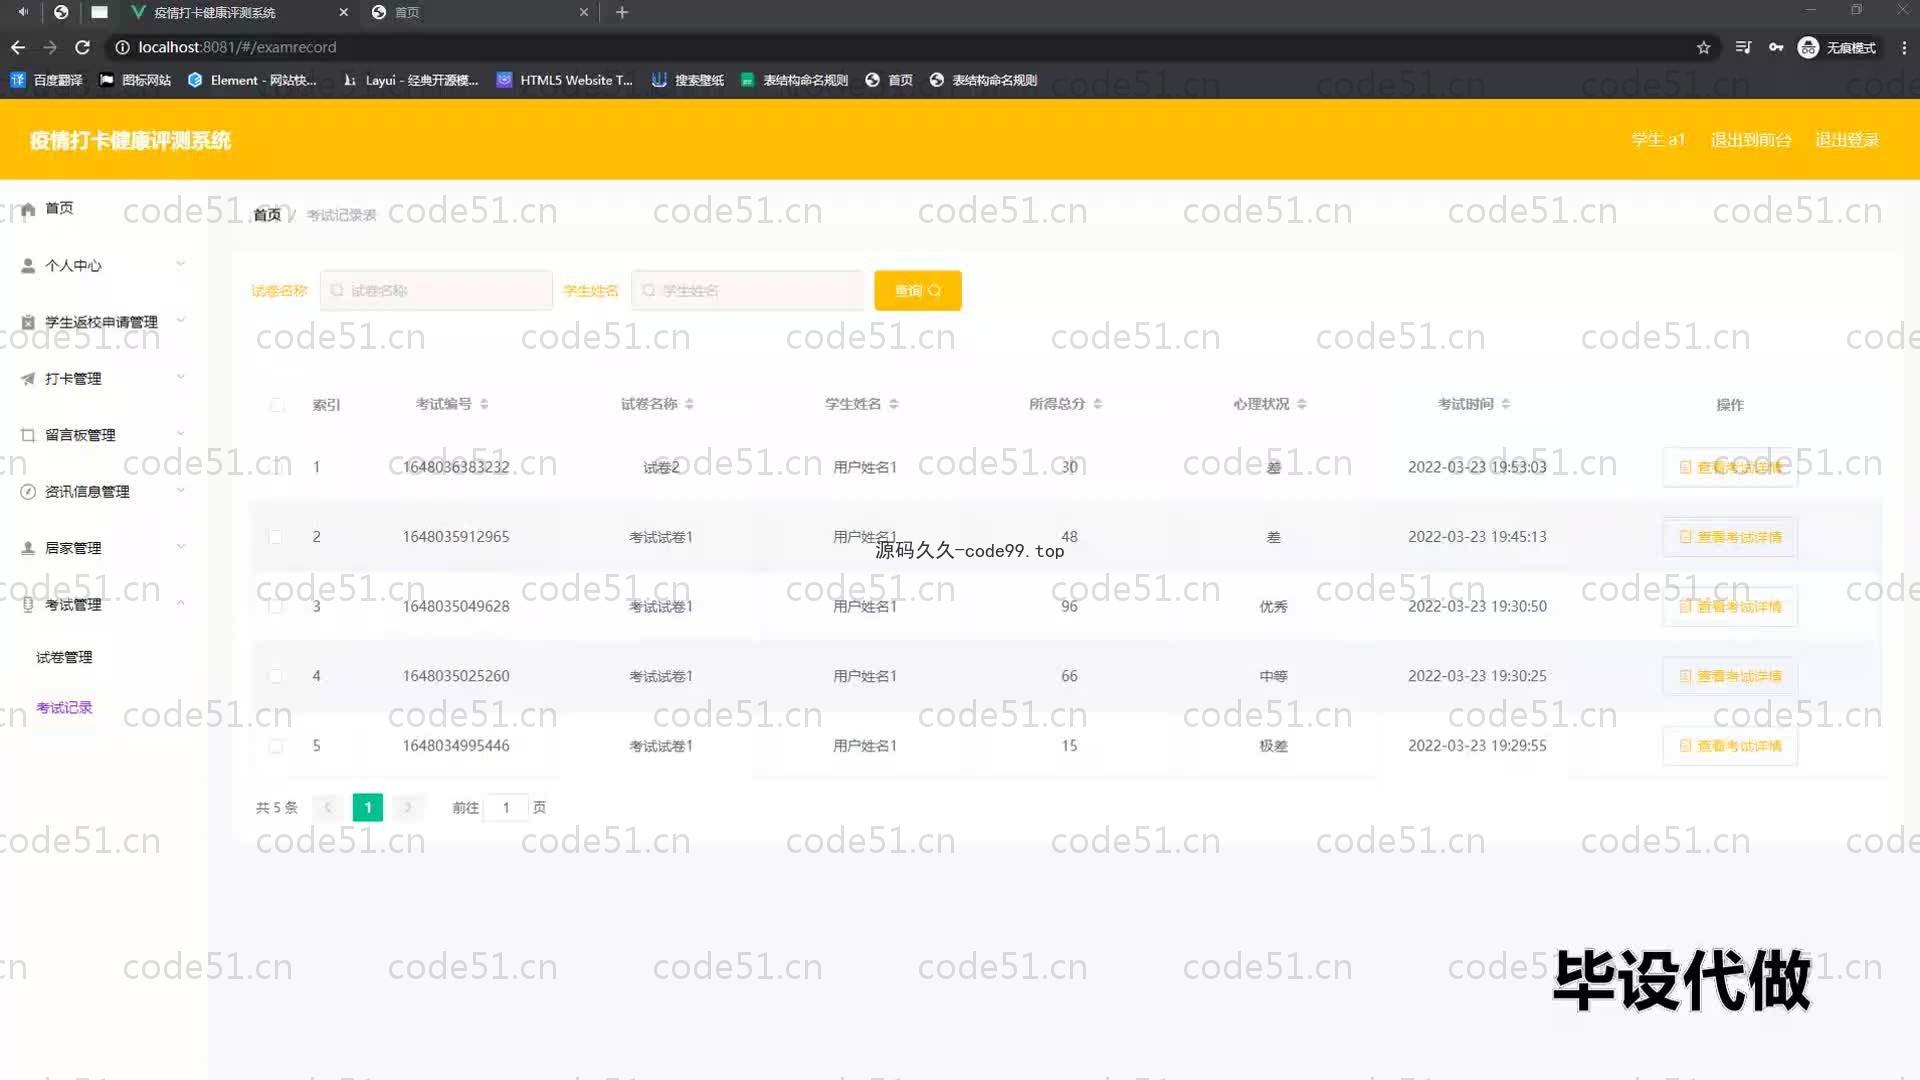Close the 疫情打卡健康评测系统 tab

(x=344, y=12)
